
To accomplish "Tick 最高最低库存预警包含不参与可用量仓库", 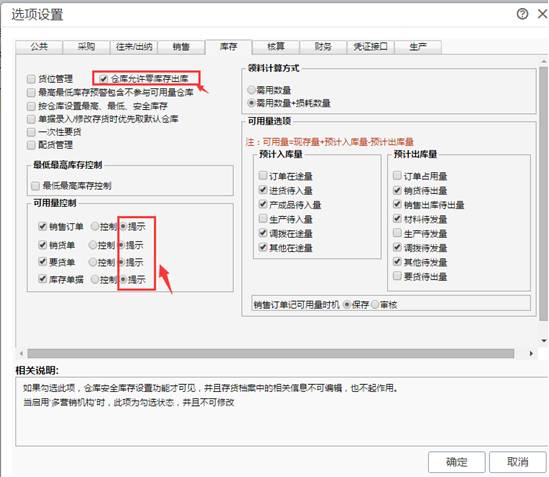I will (x=31, y=92).
